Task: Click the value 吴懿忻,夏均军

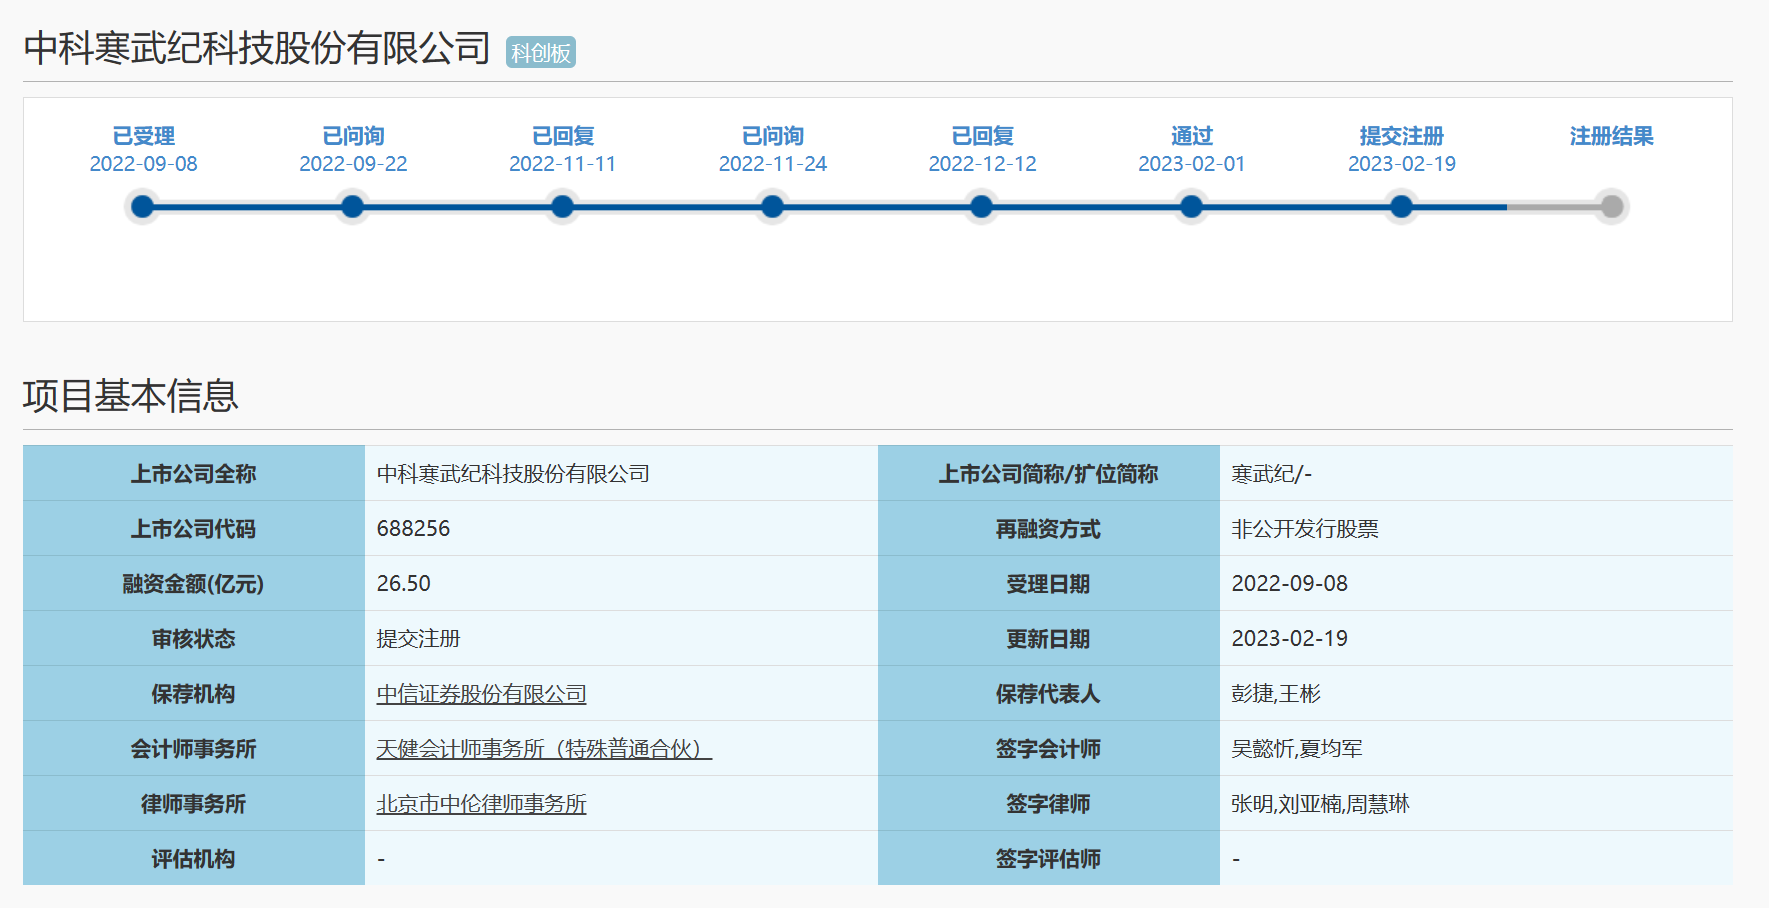Action: (x=1297, y=749)
